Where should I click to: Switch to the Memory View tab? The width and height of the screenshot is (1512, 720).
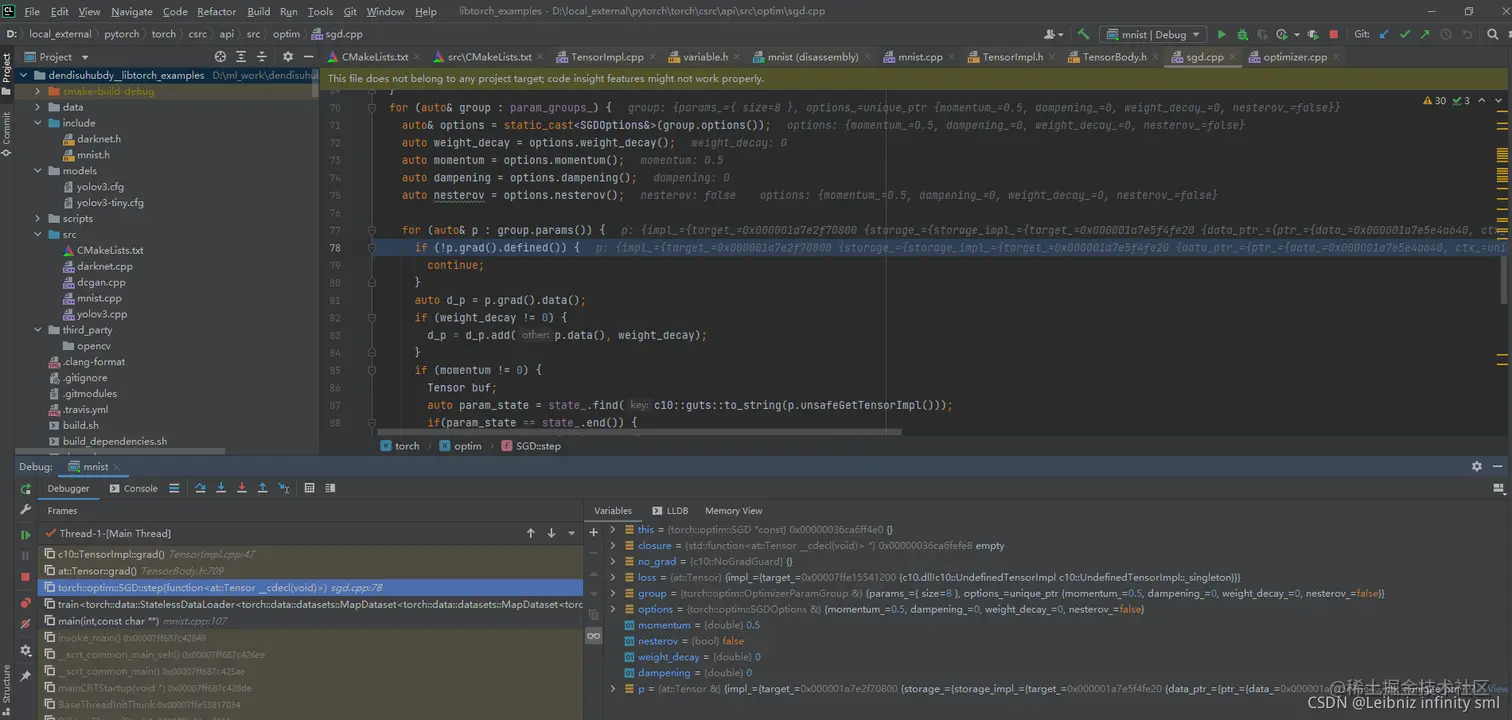click(x=733, y=510)
